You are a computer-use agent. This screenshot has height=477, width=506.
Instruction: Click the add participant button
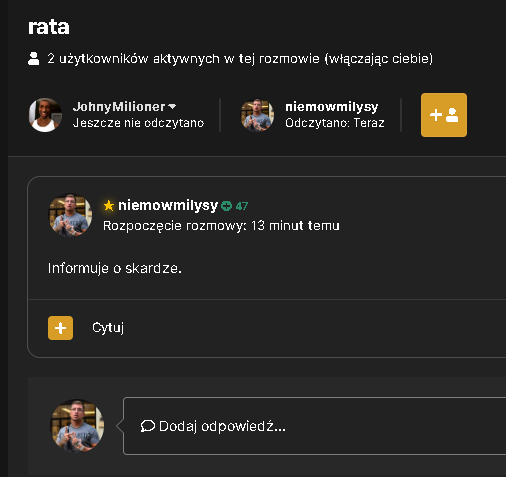tap(444, 115)
